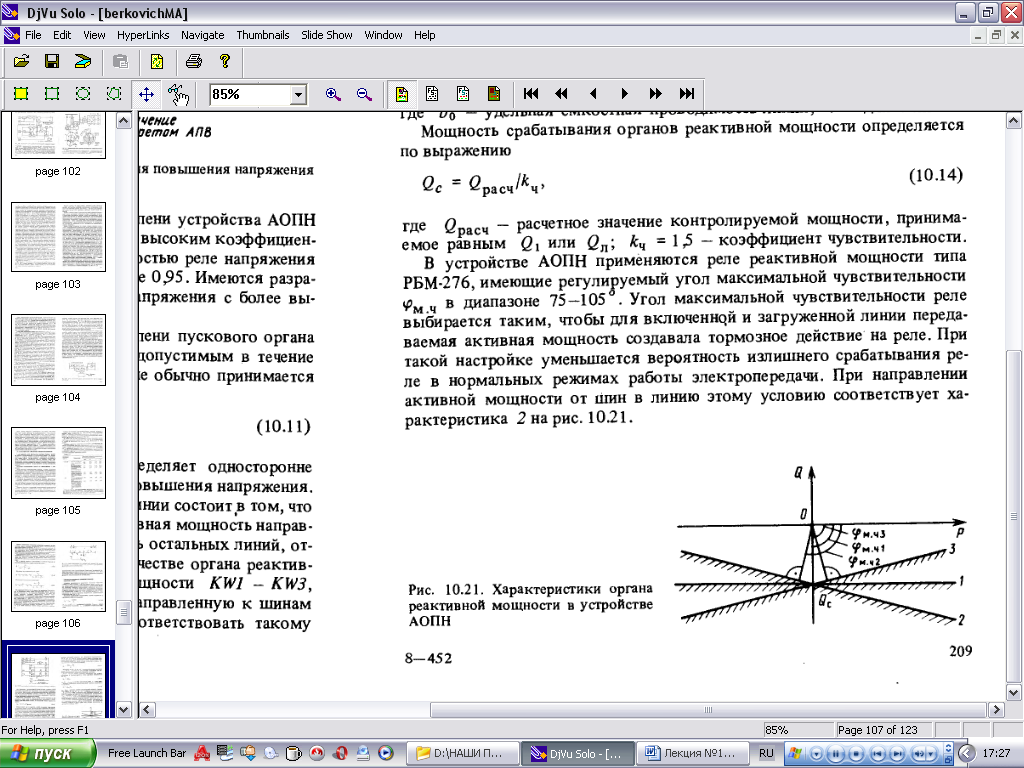
Task: Open the Navigate menu
Action: [202, 35]
